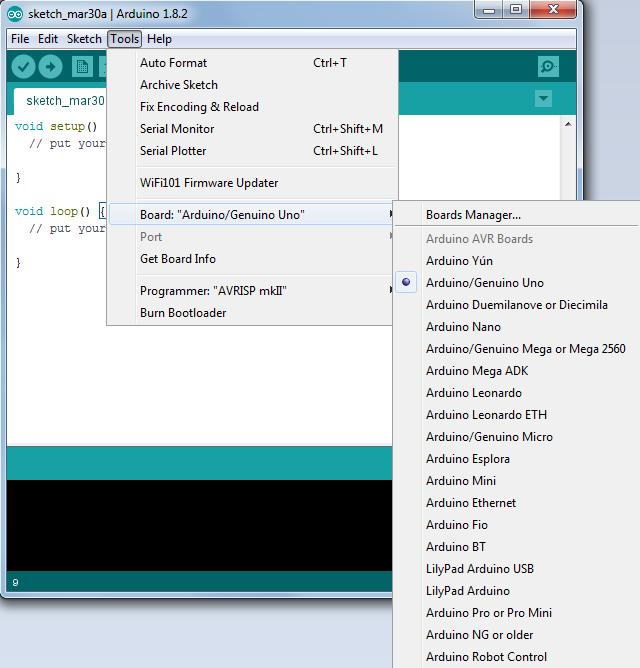
Task: Click the black console output area
Action: click(199, 525)
